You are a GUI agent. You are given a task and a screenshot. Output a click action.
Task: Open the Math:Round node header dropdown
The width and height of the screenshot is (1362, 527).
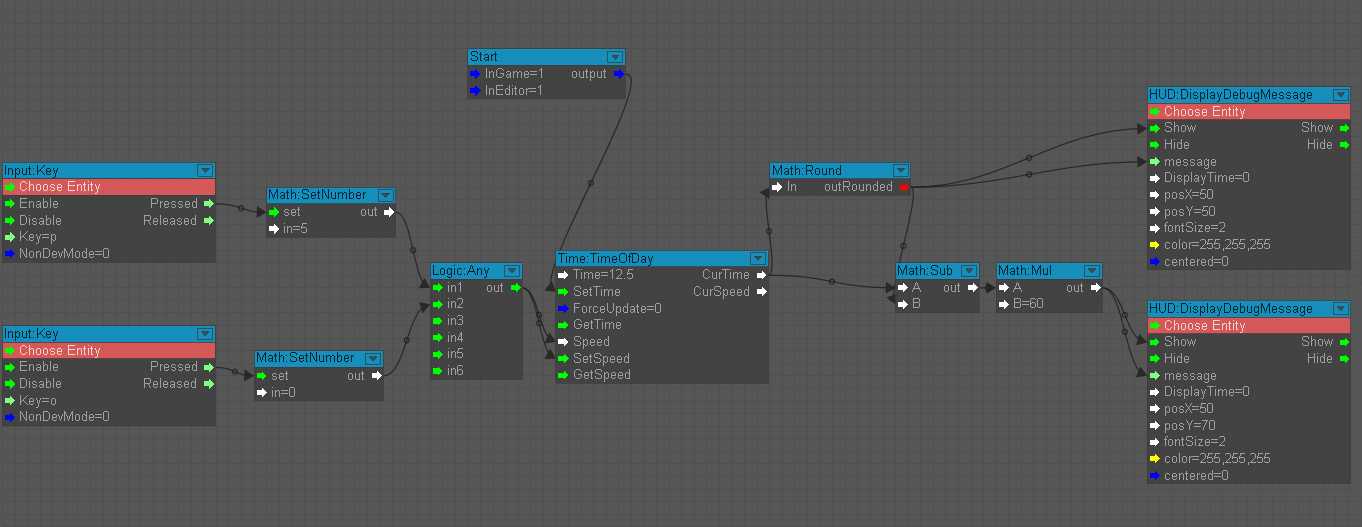(900, 171)
